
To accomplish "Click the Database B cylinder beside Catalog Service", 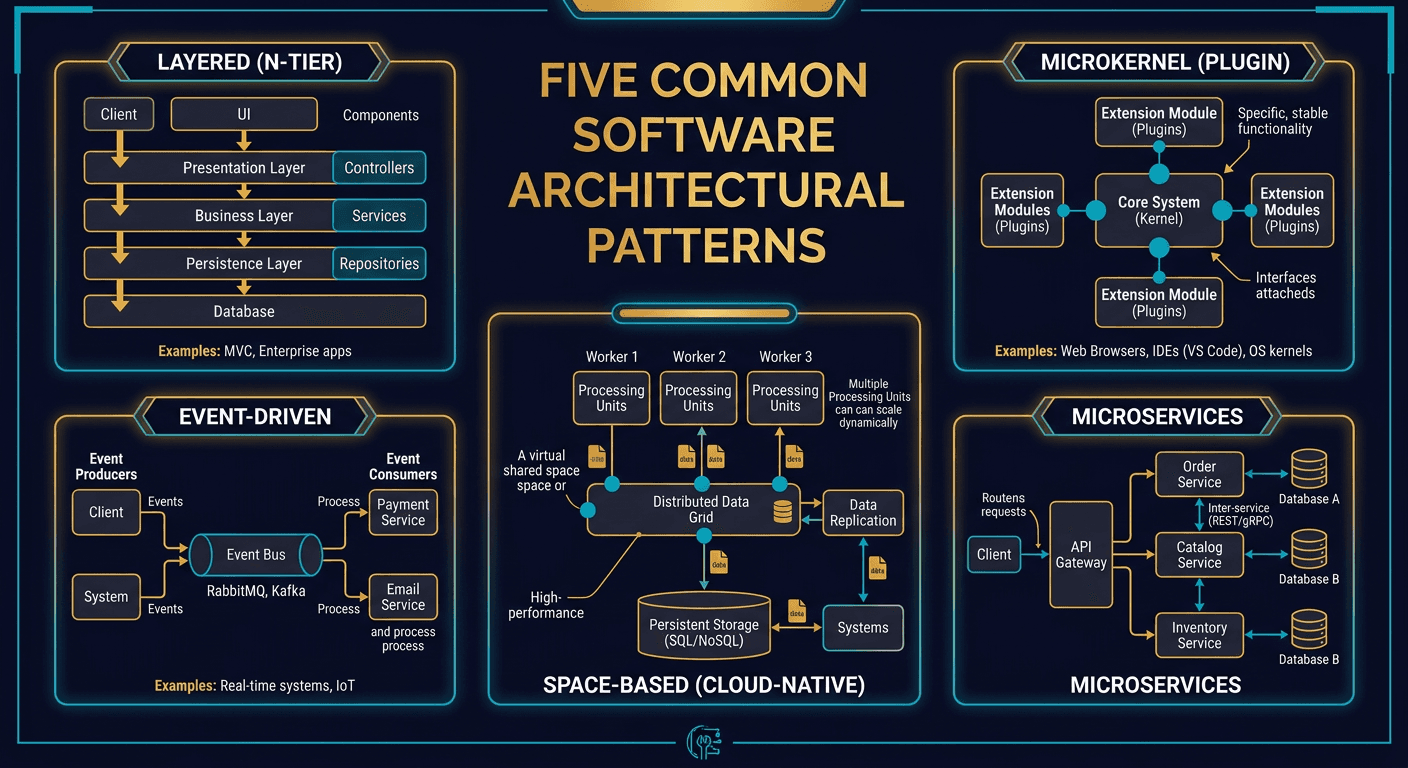I will (1308, 550).
